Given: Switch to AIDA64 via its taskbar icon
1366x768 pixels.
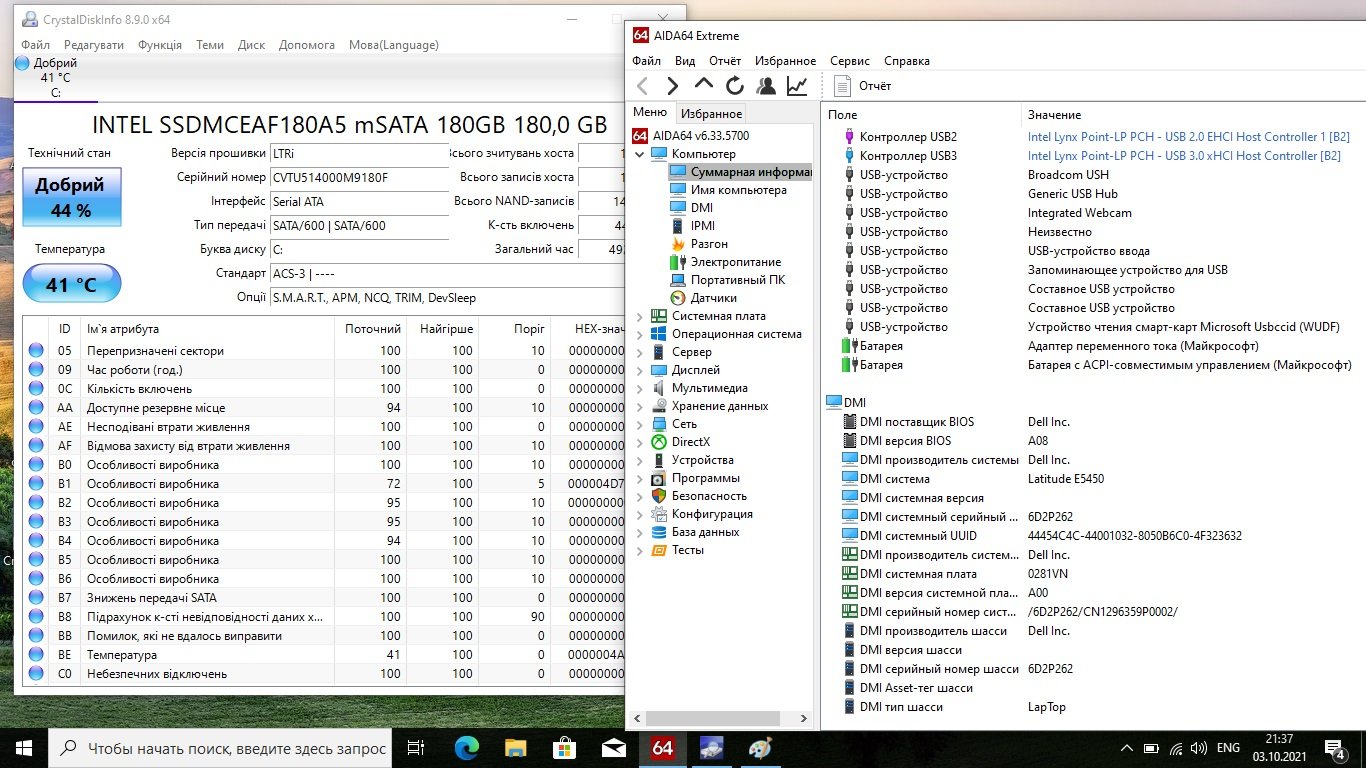Looking at the screenshot, I should click(x=662, y=747).
